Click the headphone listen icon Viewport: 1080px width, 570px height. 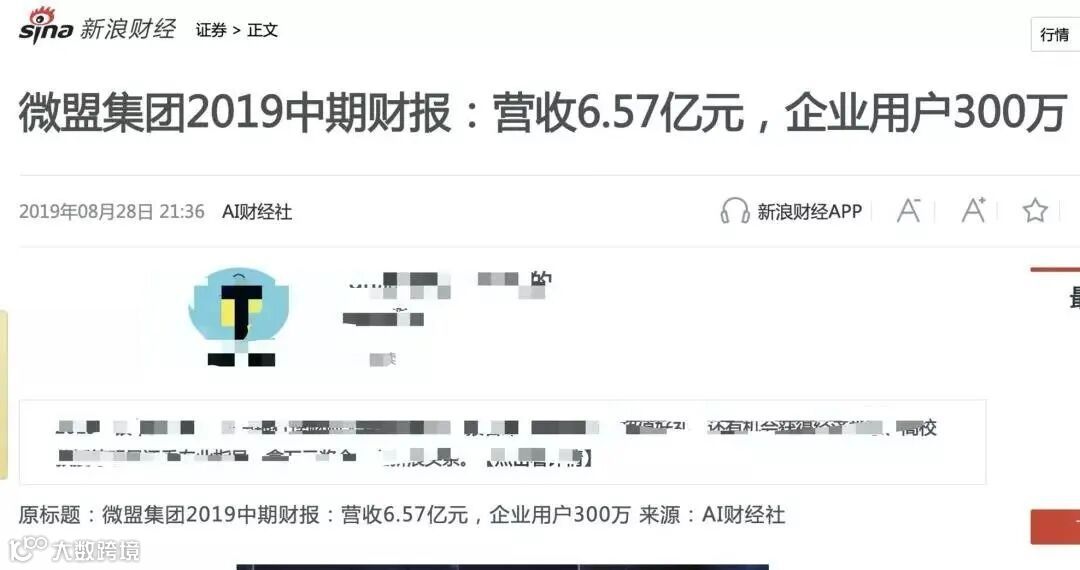[735, 211]
